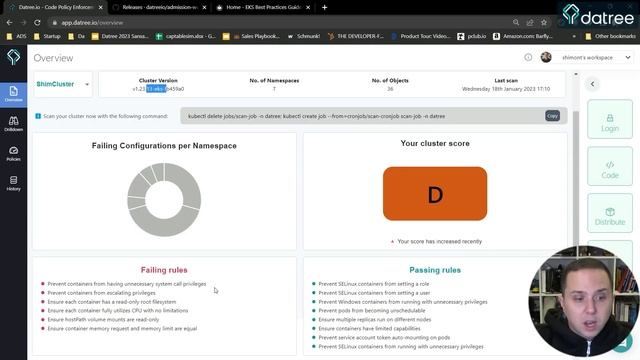Open the ShimCluster cluster selector
The width and height of the screenshot is (640, 360).
(x=63, y=84)
